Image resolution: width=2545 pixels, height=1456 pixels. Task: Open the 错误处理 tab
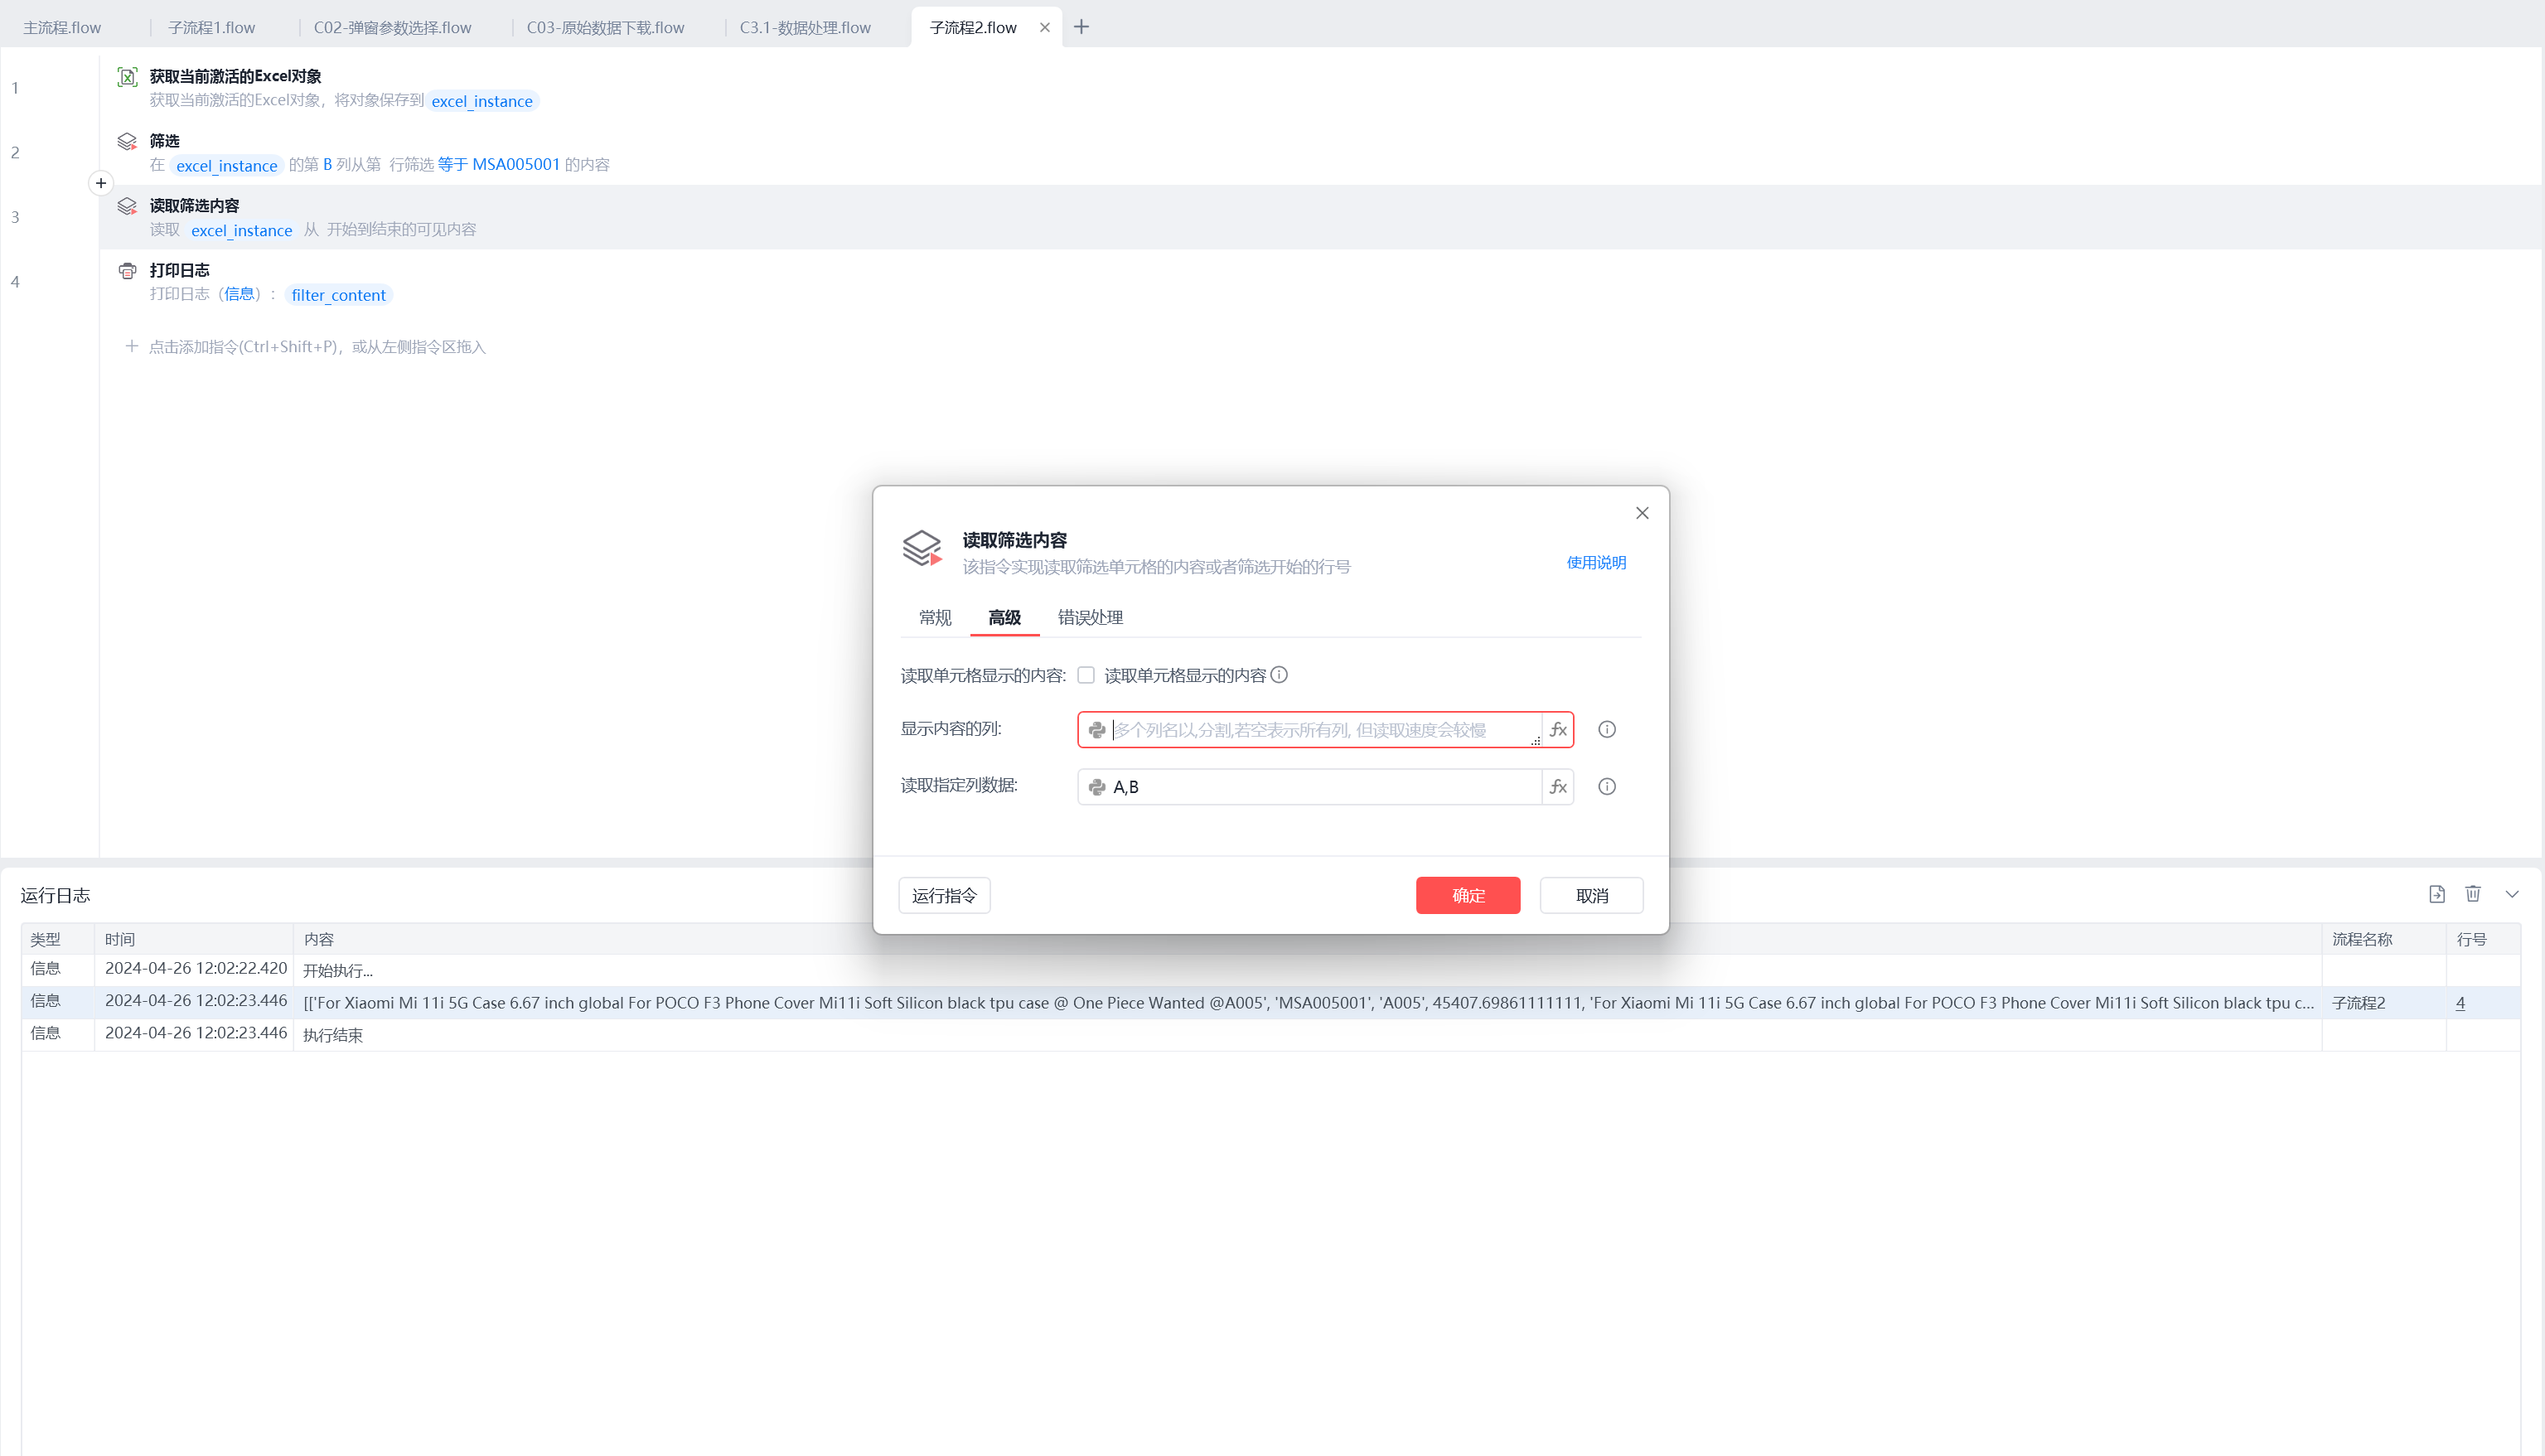point(1090,617)
